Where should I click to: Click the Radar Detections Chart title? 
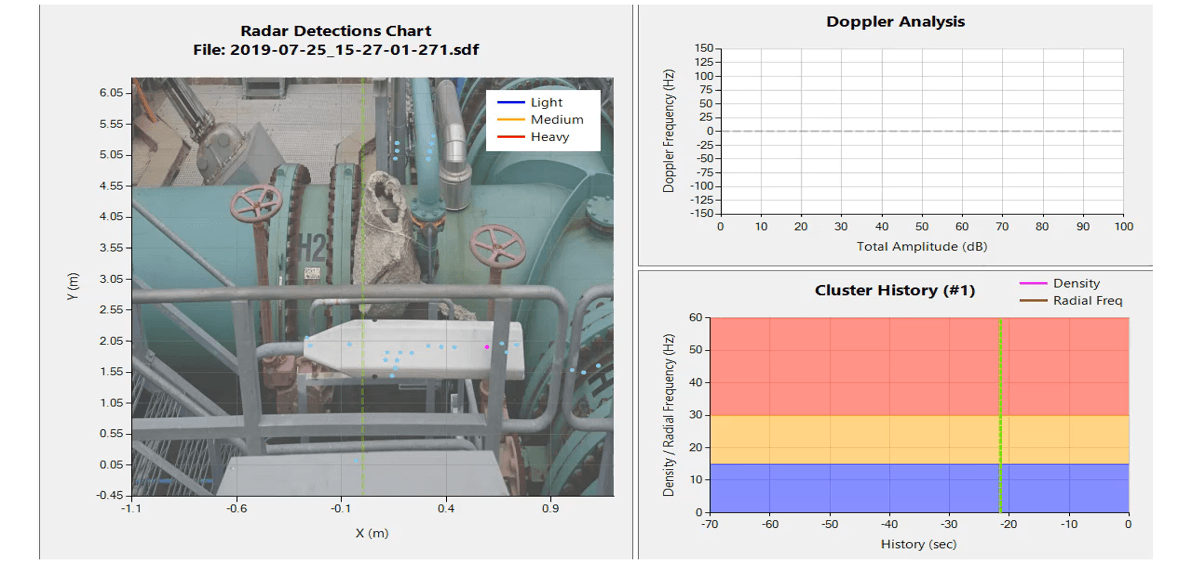335,31
